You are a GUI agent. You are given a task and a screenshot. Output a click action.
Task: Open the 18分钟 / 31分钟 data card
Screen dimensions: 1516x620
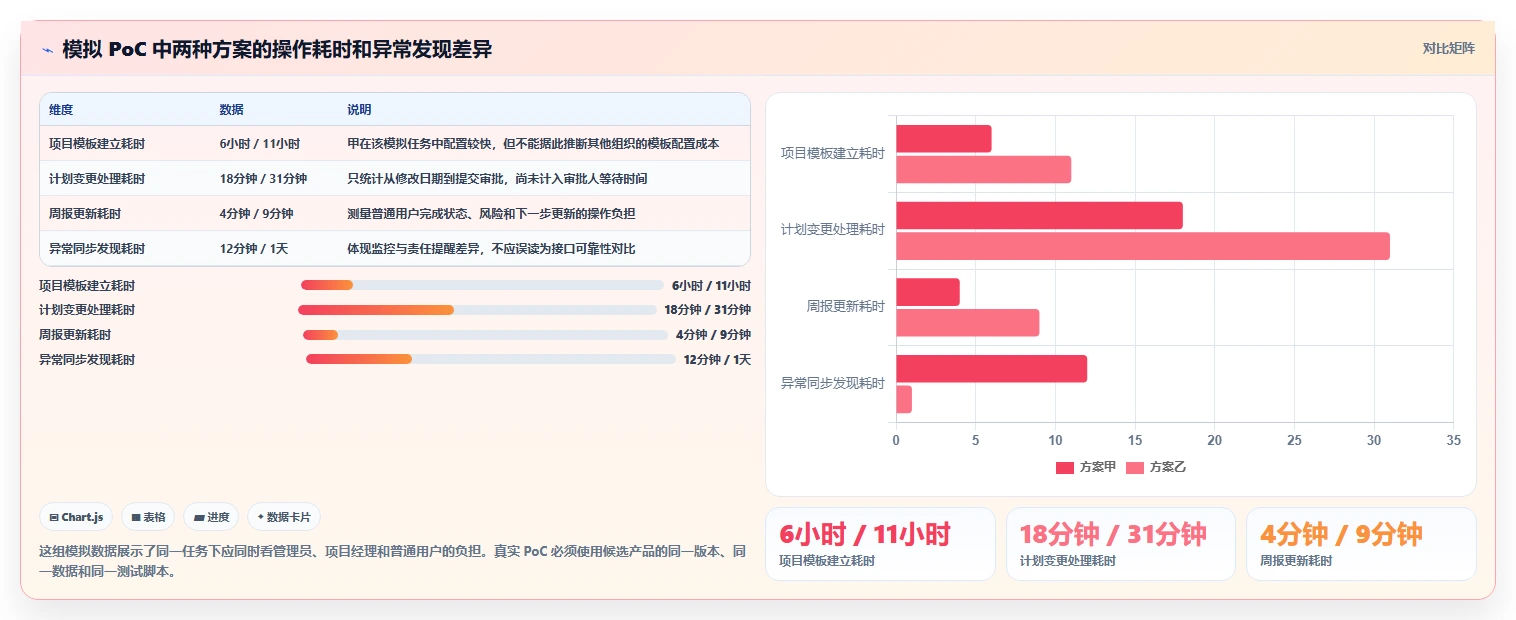click(1120, 544)
